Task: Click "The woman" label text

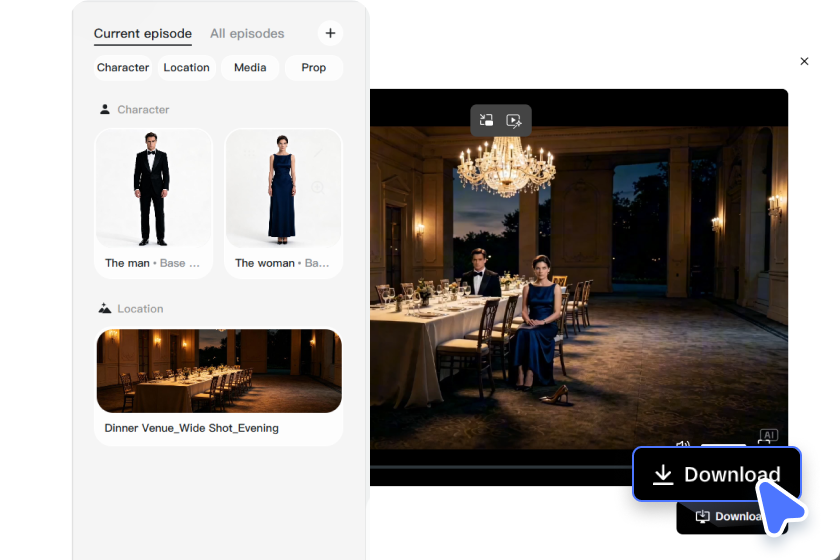Action: coord(265,263)
